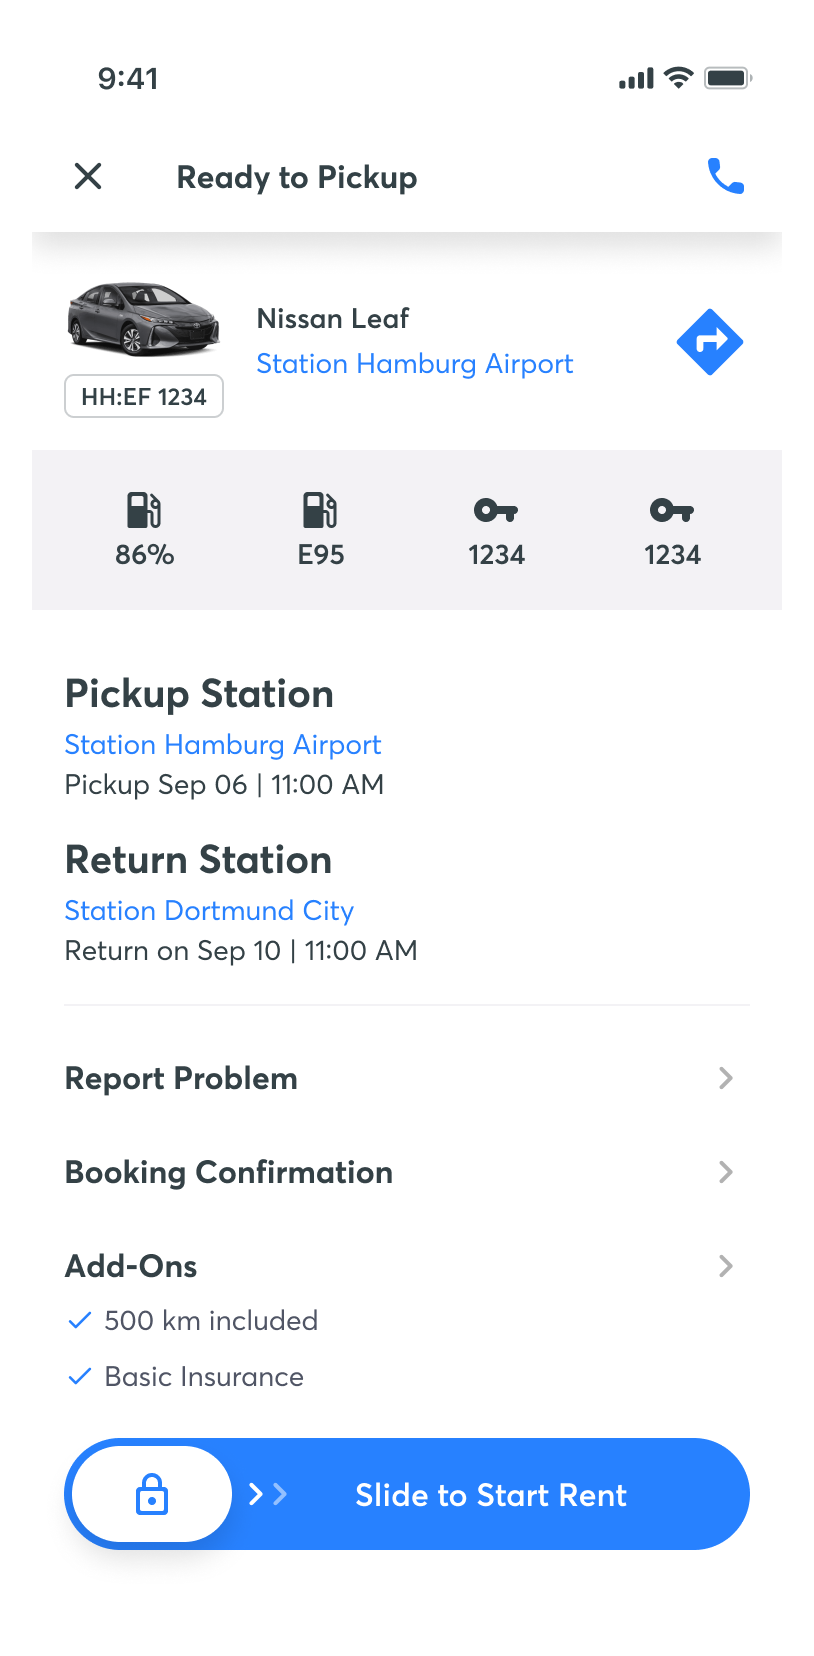Tap the double arrow slide indicator

(x=268, y=1494)
